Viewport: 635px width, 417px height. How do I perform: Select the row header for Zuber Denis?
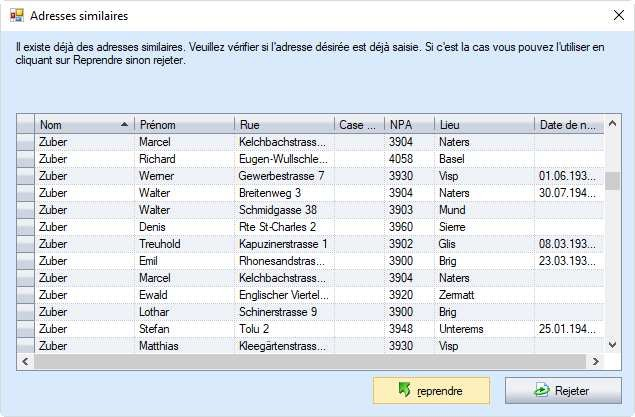tap(26, 227)
